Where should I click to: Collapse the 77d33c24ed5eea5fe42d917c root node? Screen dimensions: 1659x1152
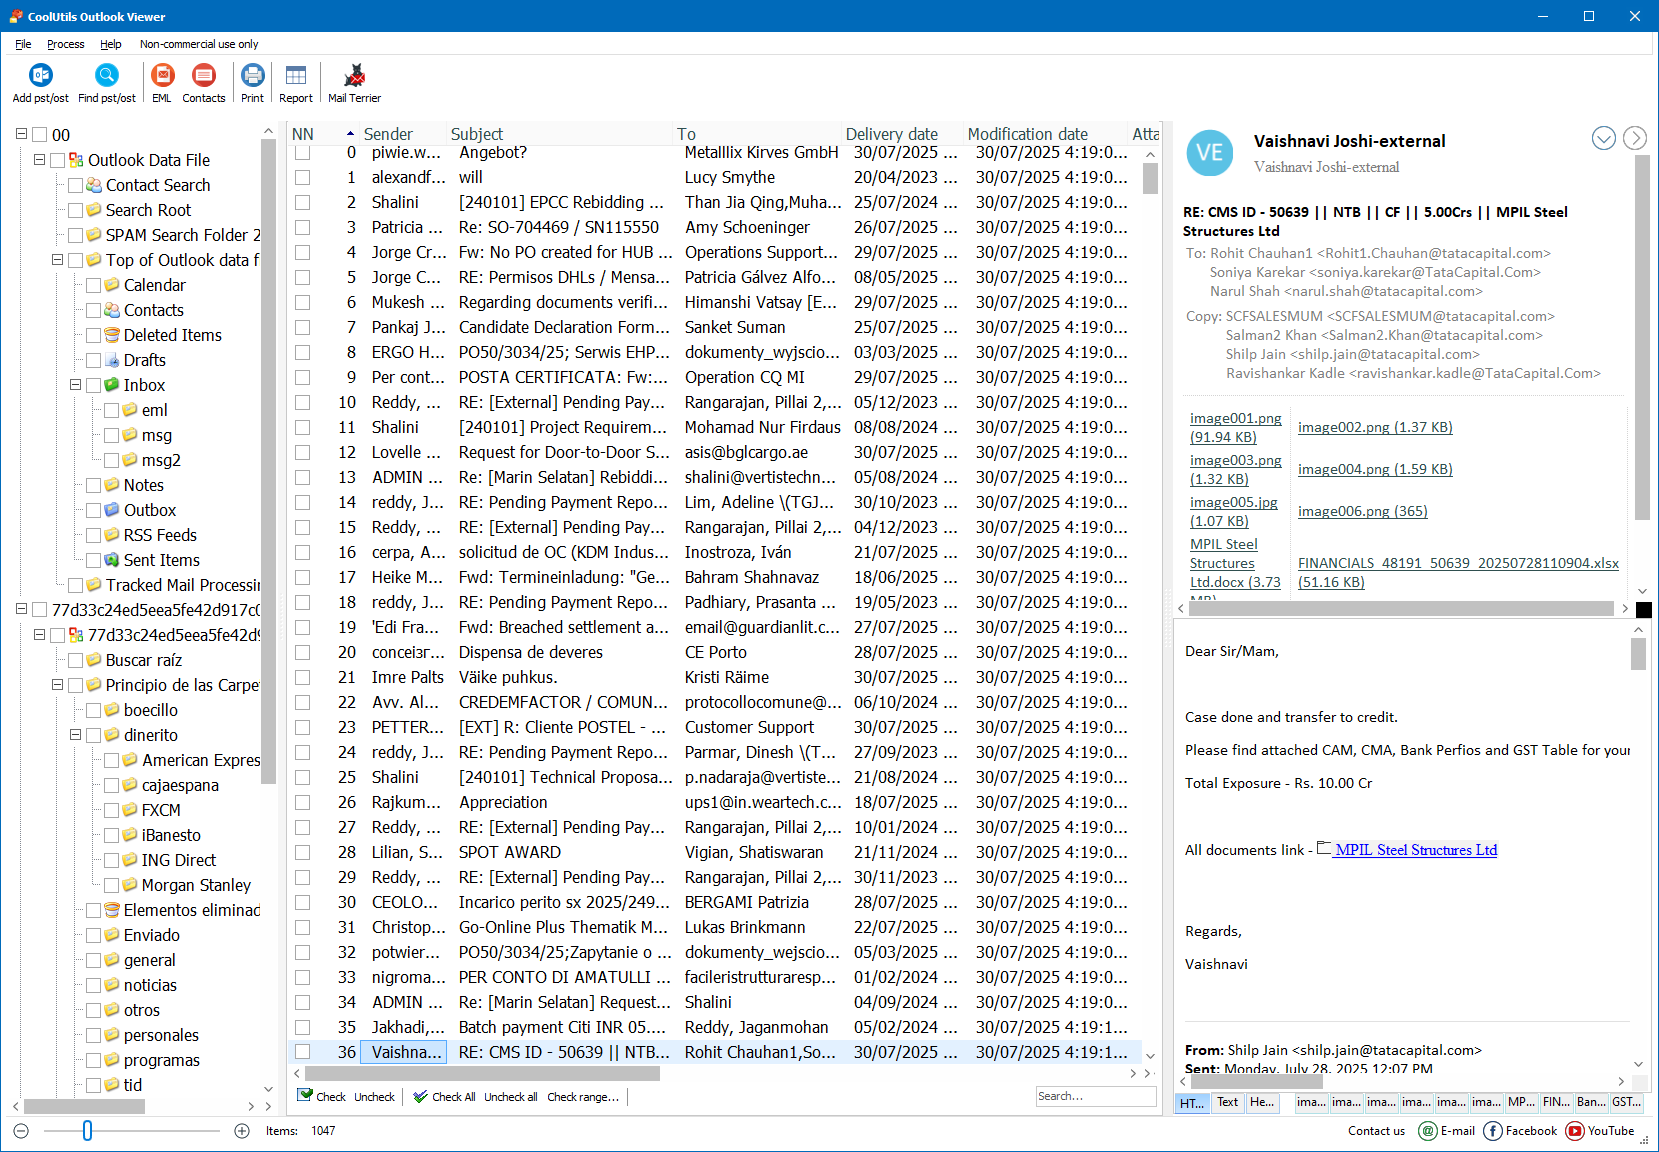(21, 609)
